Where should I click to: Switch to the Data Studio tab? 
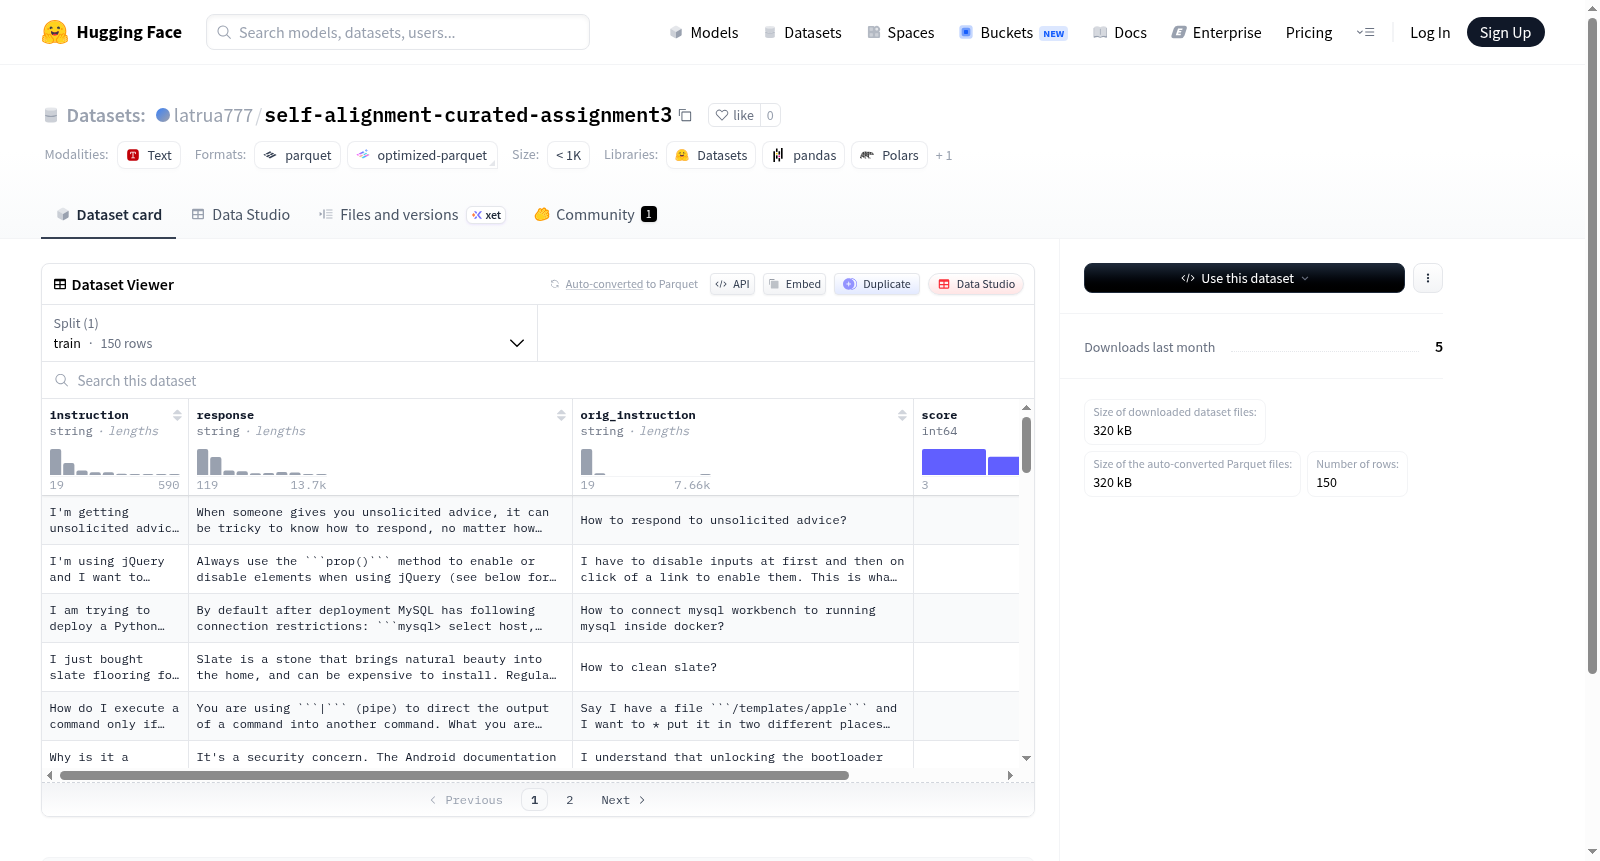click(241, 215)
